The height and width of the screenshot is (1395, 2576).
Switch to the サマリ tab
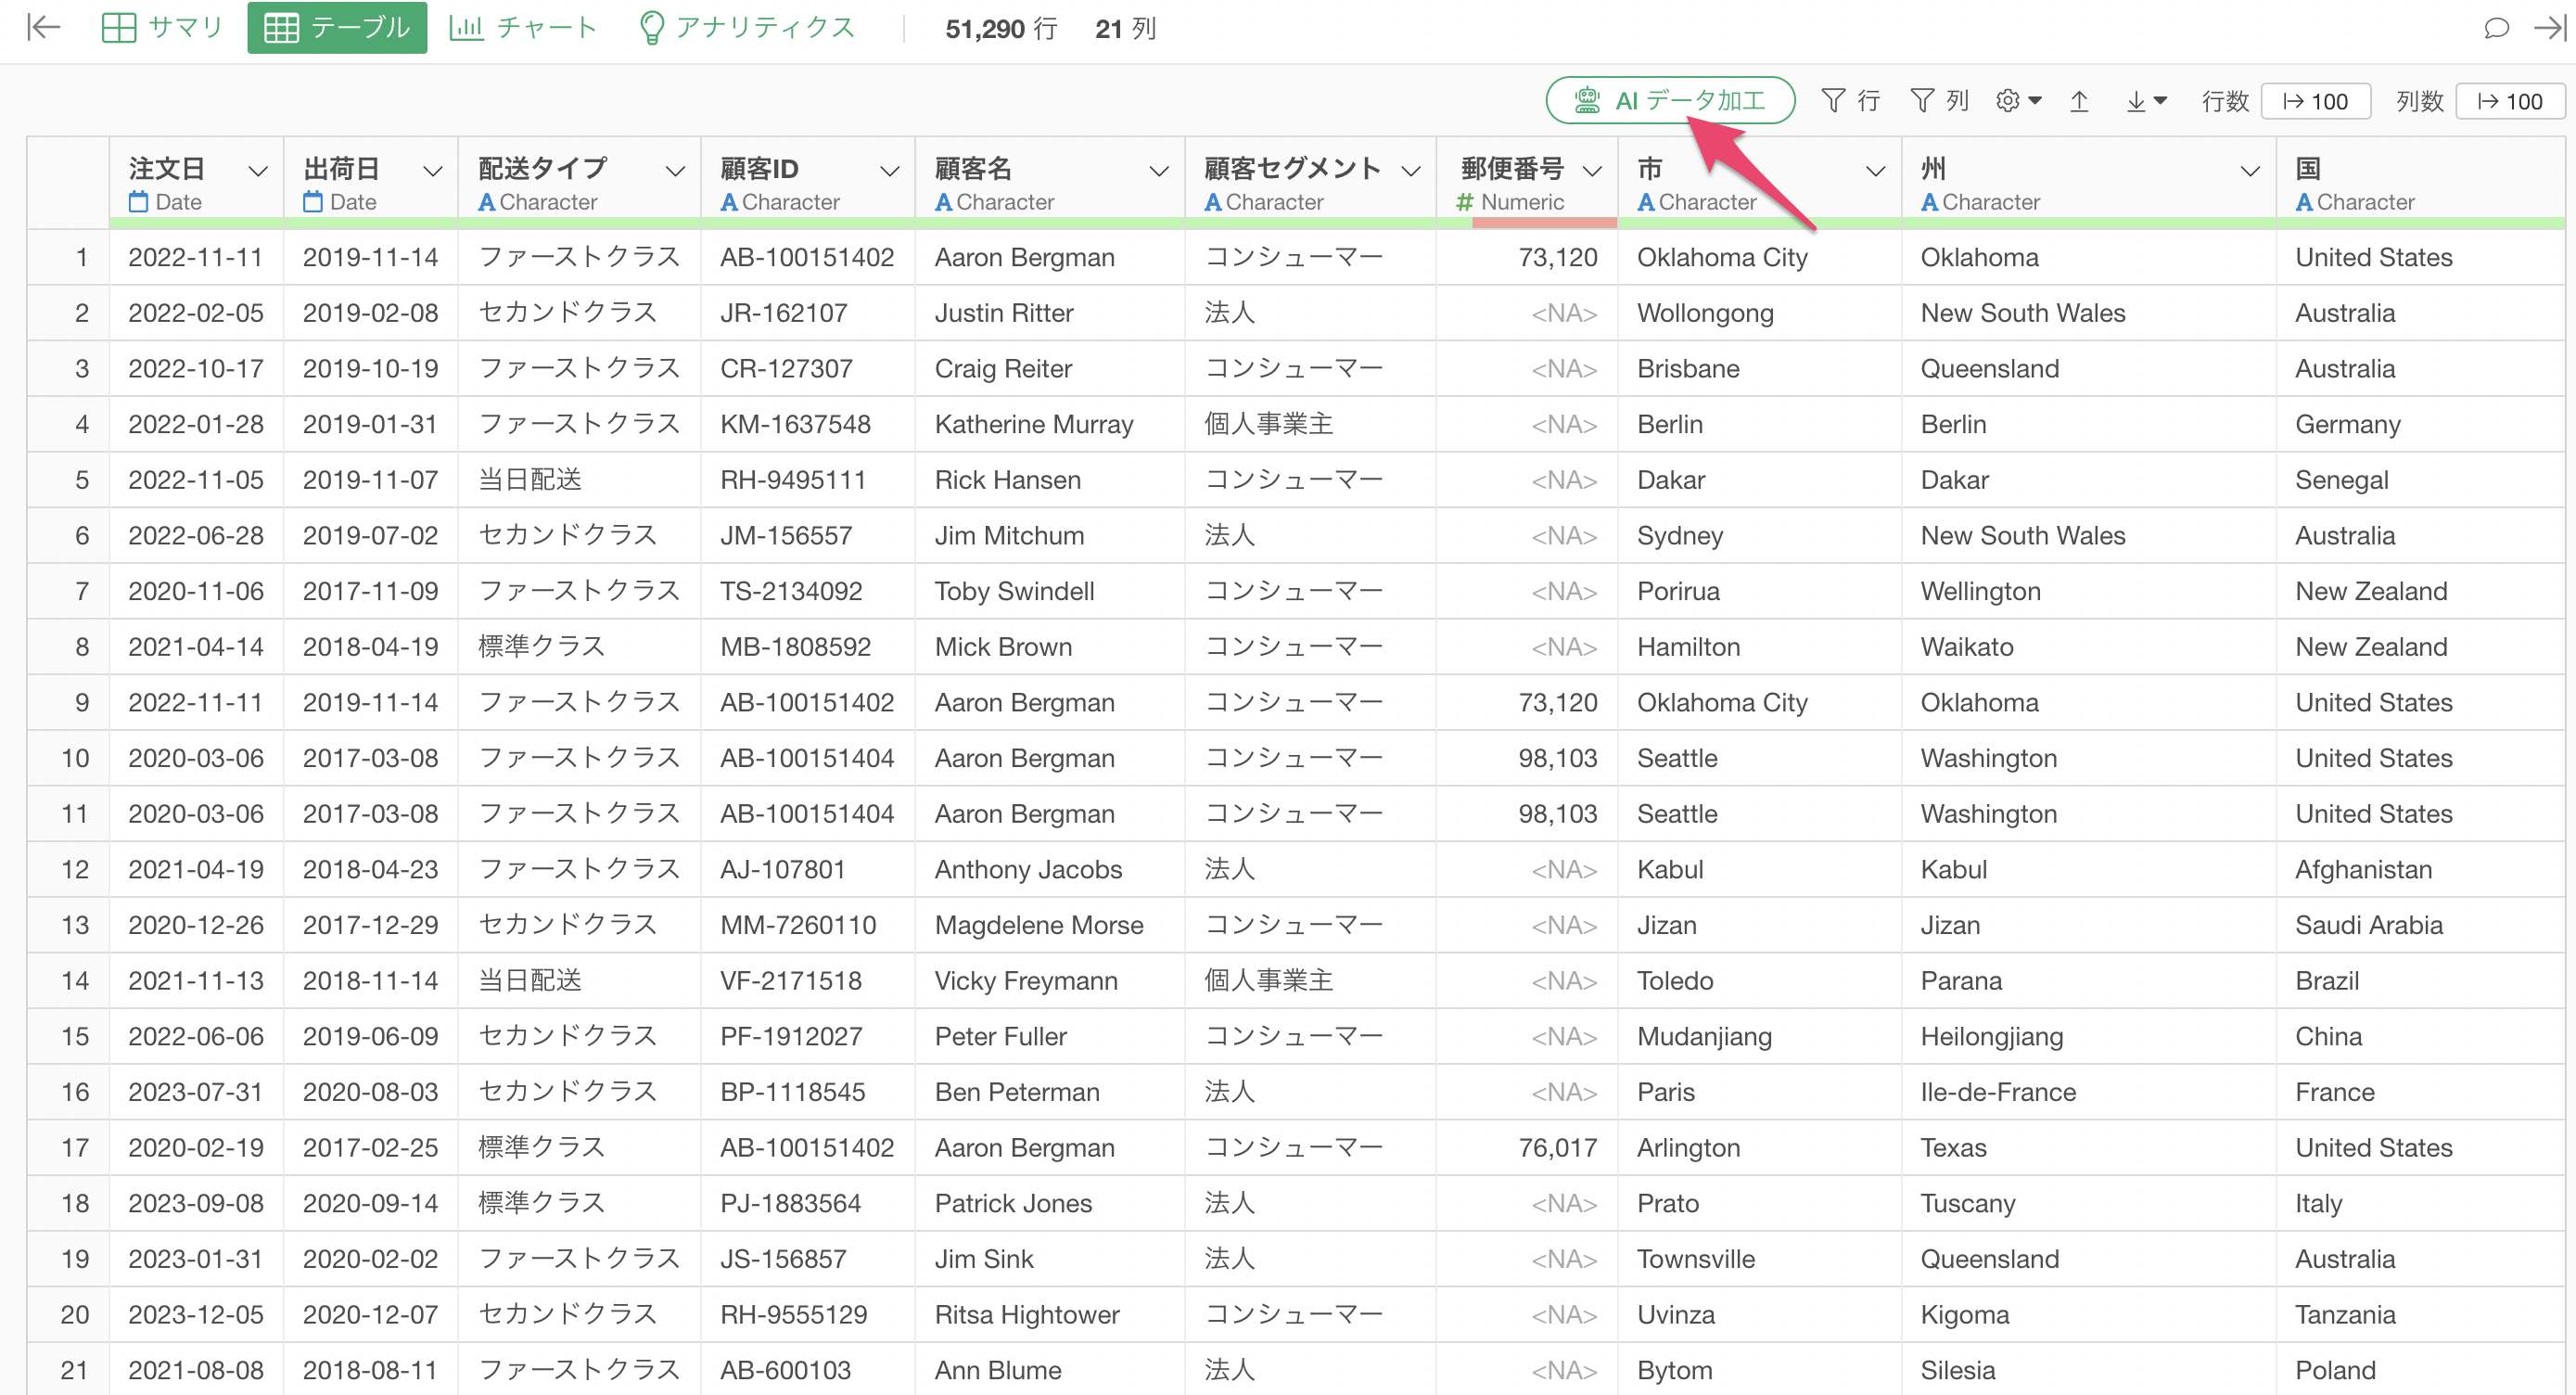tap(162, 27)
